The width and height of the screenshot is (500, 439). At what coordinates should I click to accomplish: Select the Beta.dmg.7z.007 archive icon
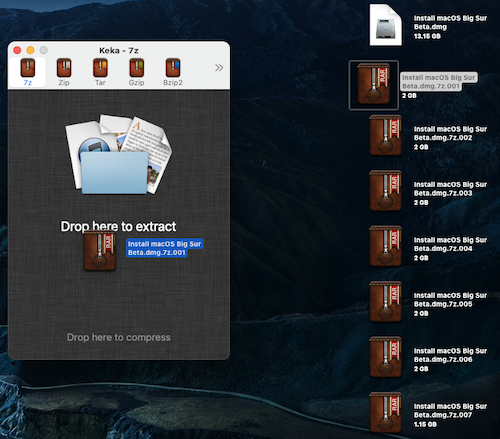click(x=385, y=413)
